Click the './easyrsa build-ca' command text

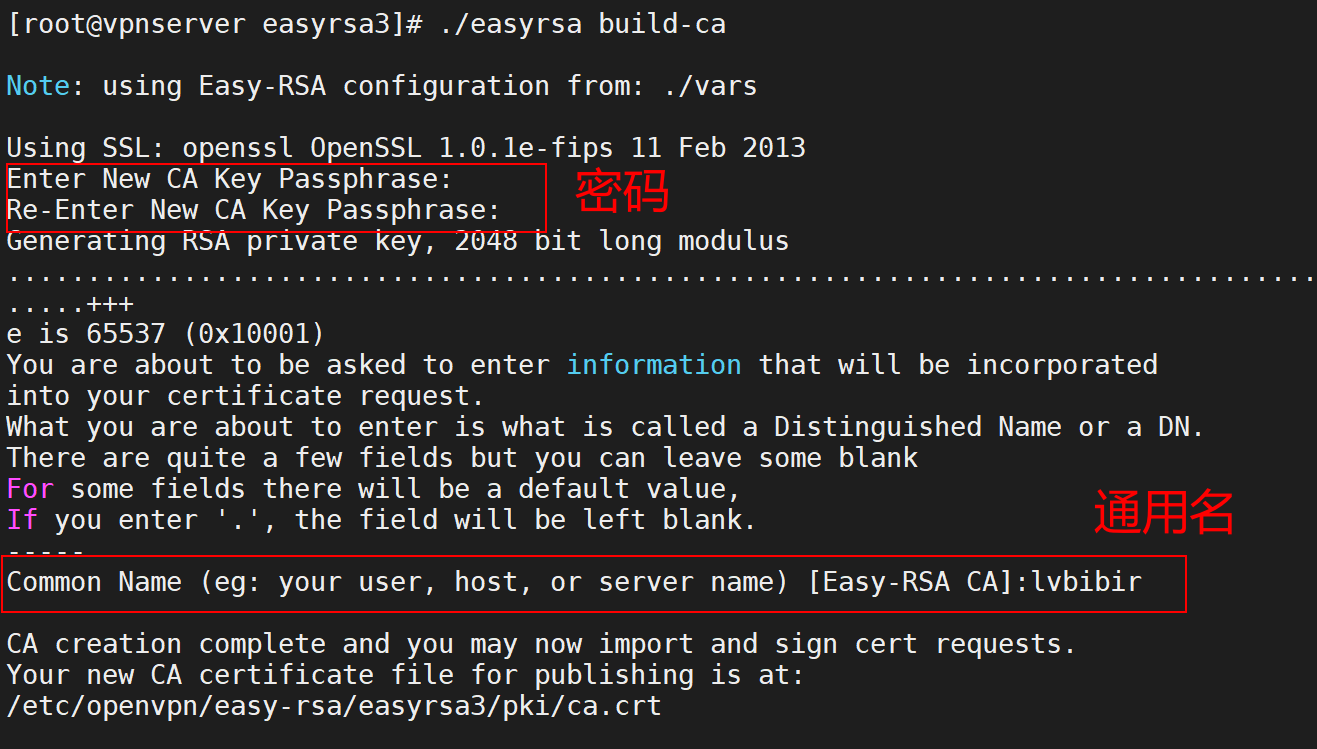click(x=582, y=24)
